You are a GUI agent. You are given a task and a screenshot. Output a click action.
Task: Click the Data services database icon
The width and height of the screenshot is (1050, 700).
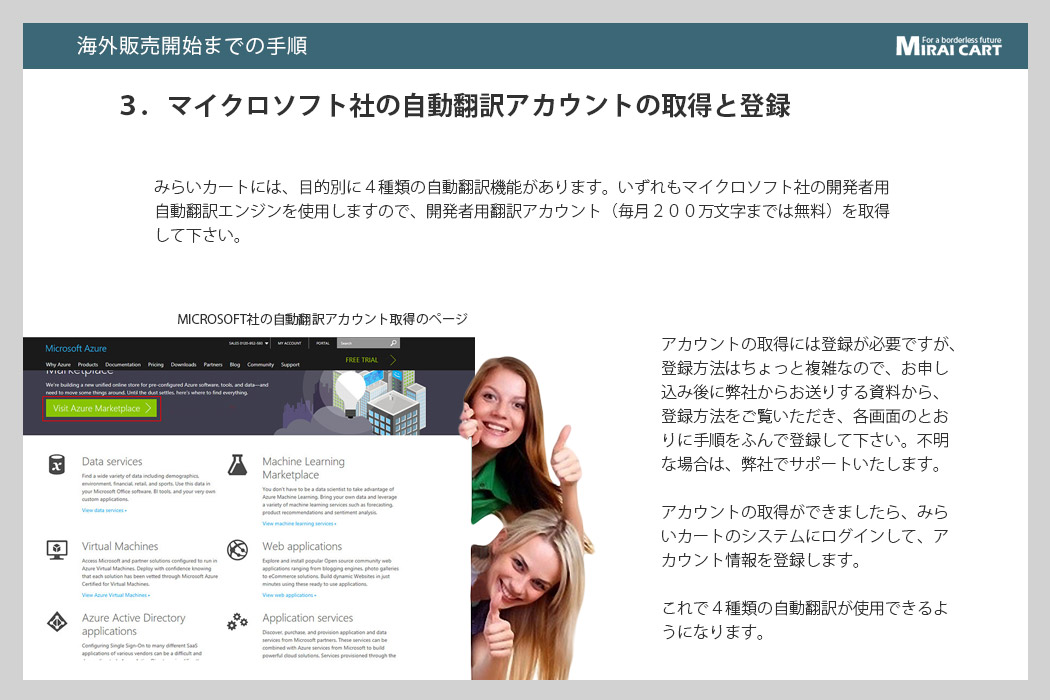(57, 464)
